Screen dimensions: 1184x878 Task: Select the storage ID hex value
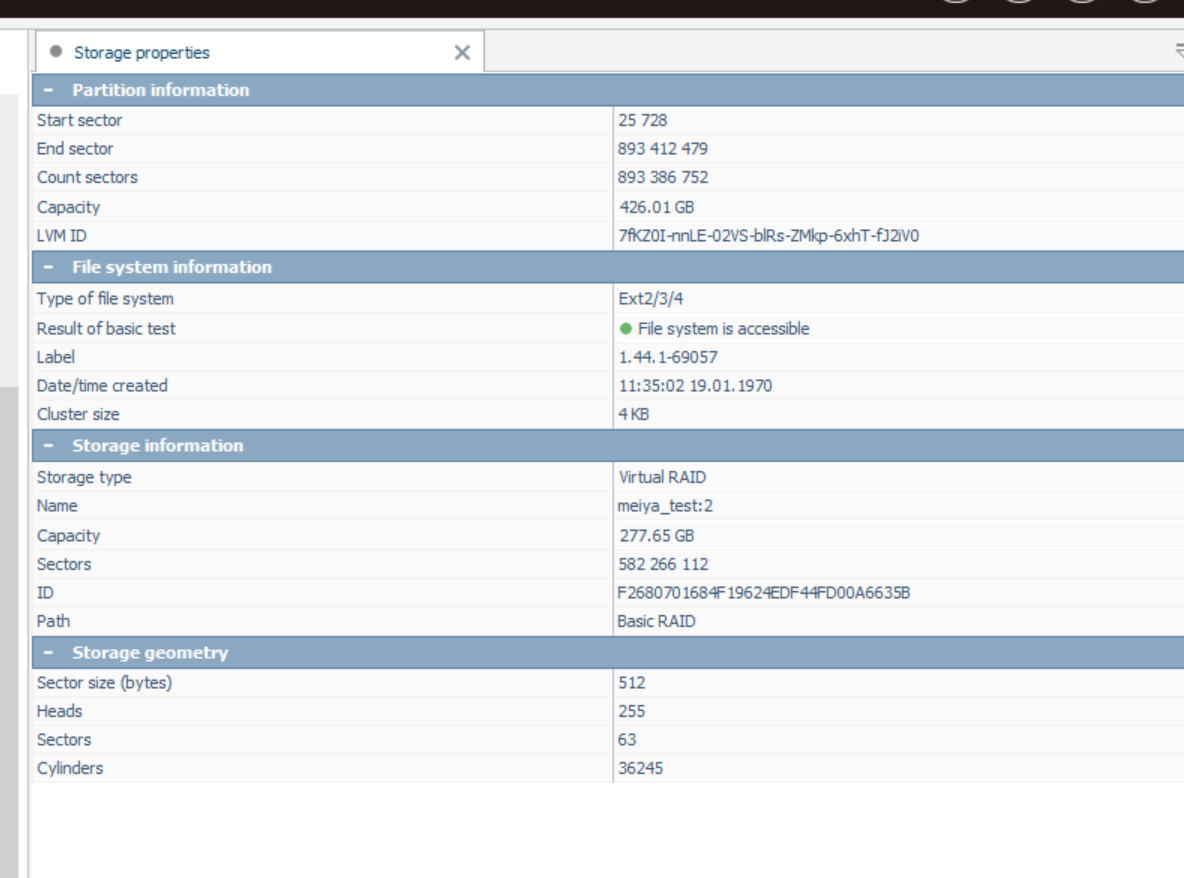point(763,593)
